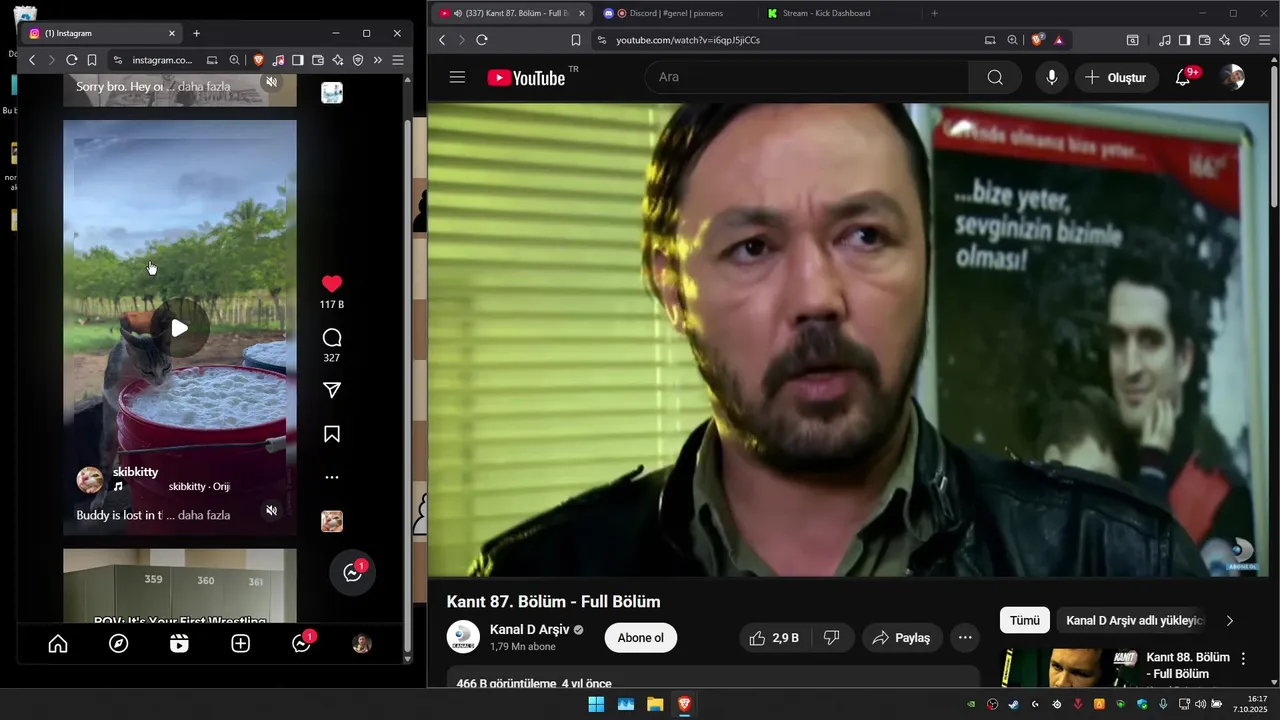The height and width of the screenshot is (720, 1280).
Task: Show next filter chips arrow
Action: click(x=1229, y=620)
